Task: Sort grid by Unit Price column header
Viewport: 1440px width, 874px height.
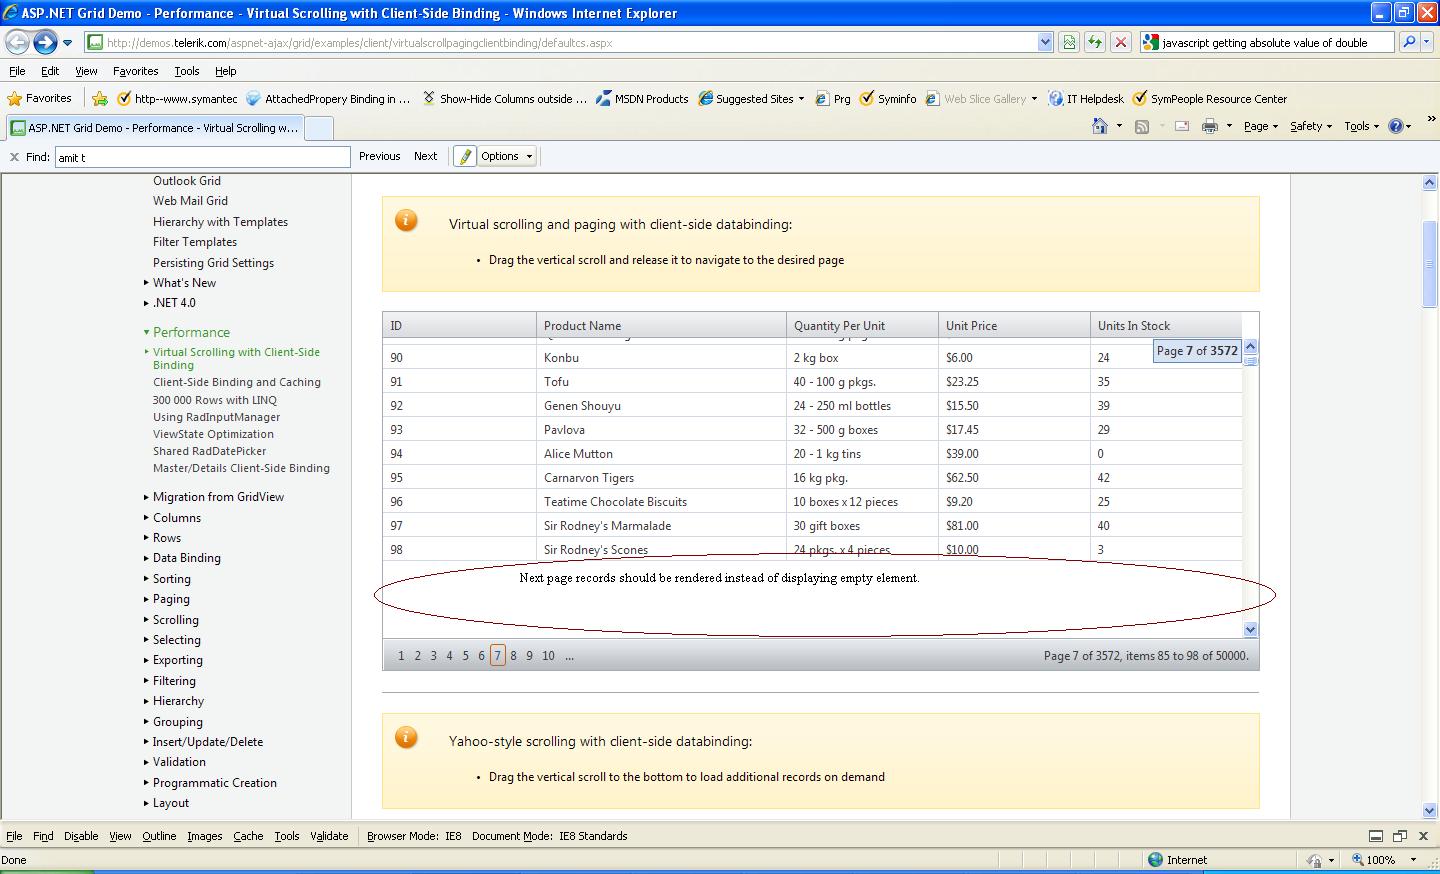Action: pyautogui.click(x=971, y=326)
